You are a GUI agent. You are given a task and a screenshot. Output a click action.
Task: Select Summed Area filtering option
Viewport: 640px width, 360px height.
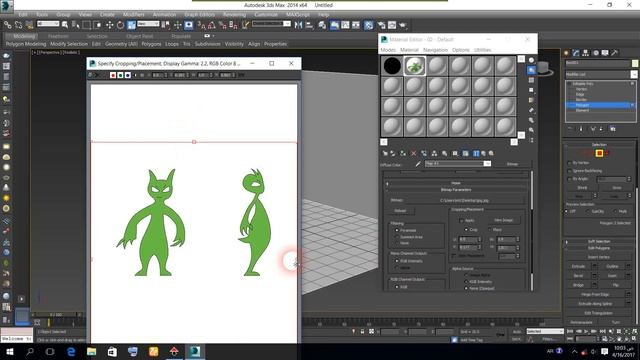[x=396, y=237]
